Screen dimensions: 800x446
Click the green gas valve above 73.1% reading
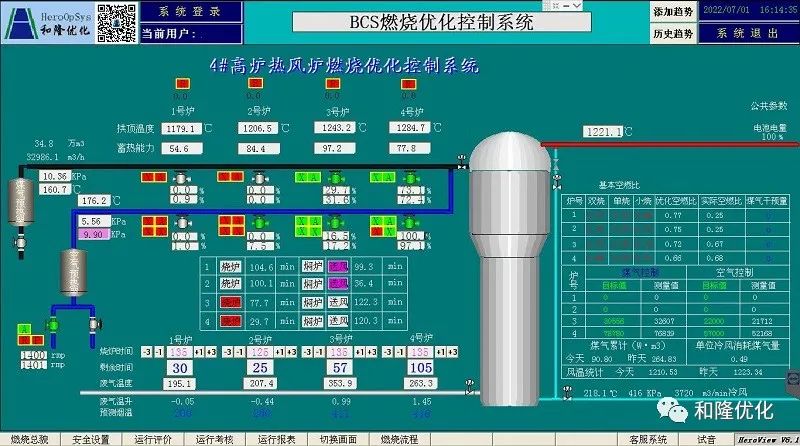point(410,178)
